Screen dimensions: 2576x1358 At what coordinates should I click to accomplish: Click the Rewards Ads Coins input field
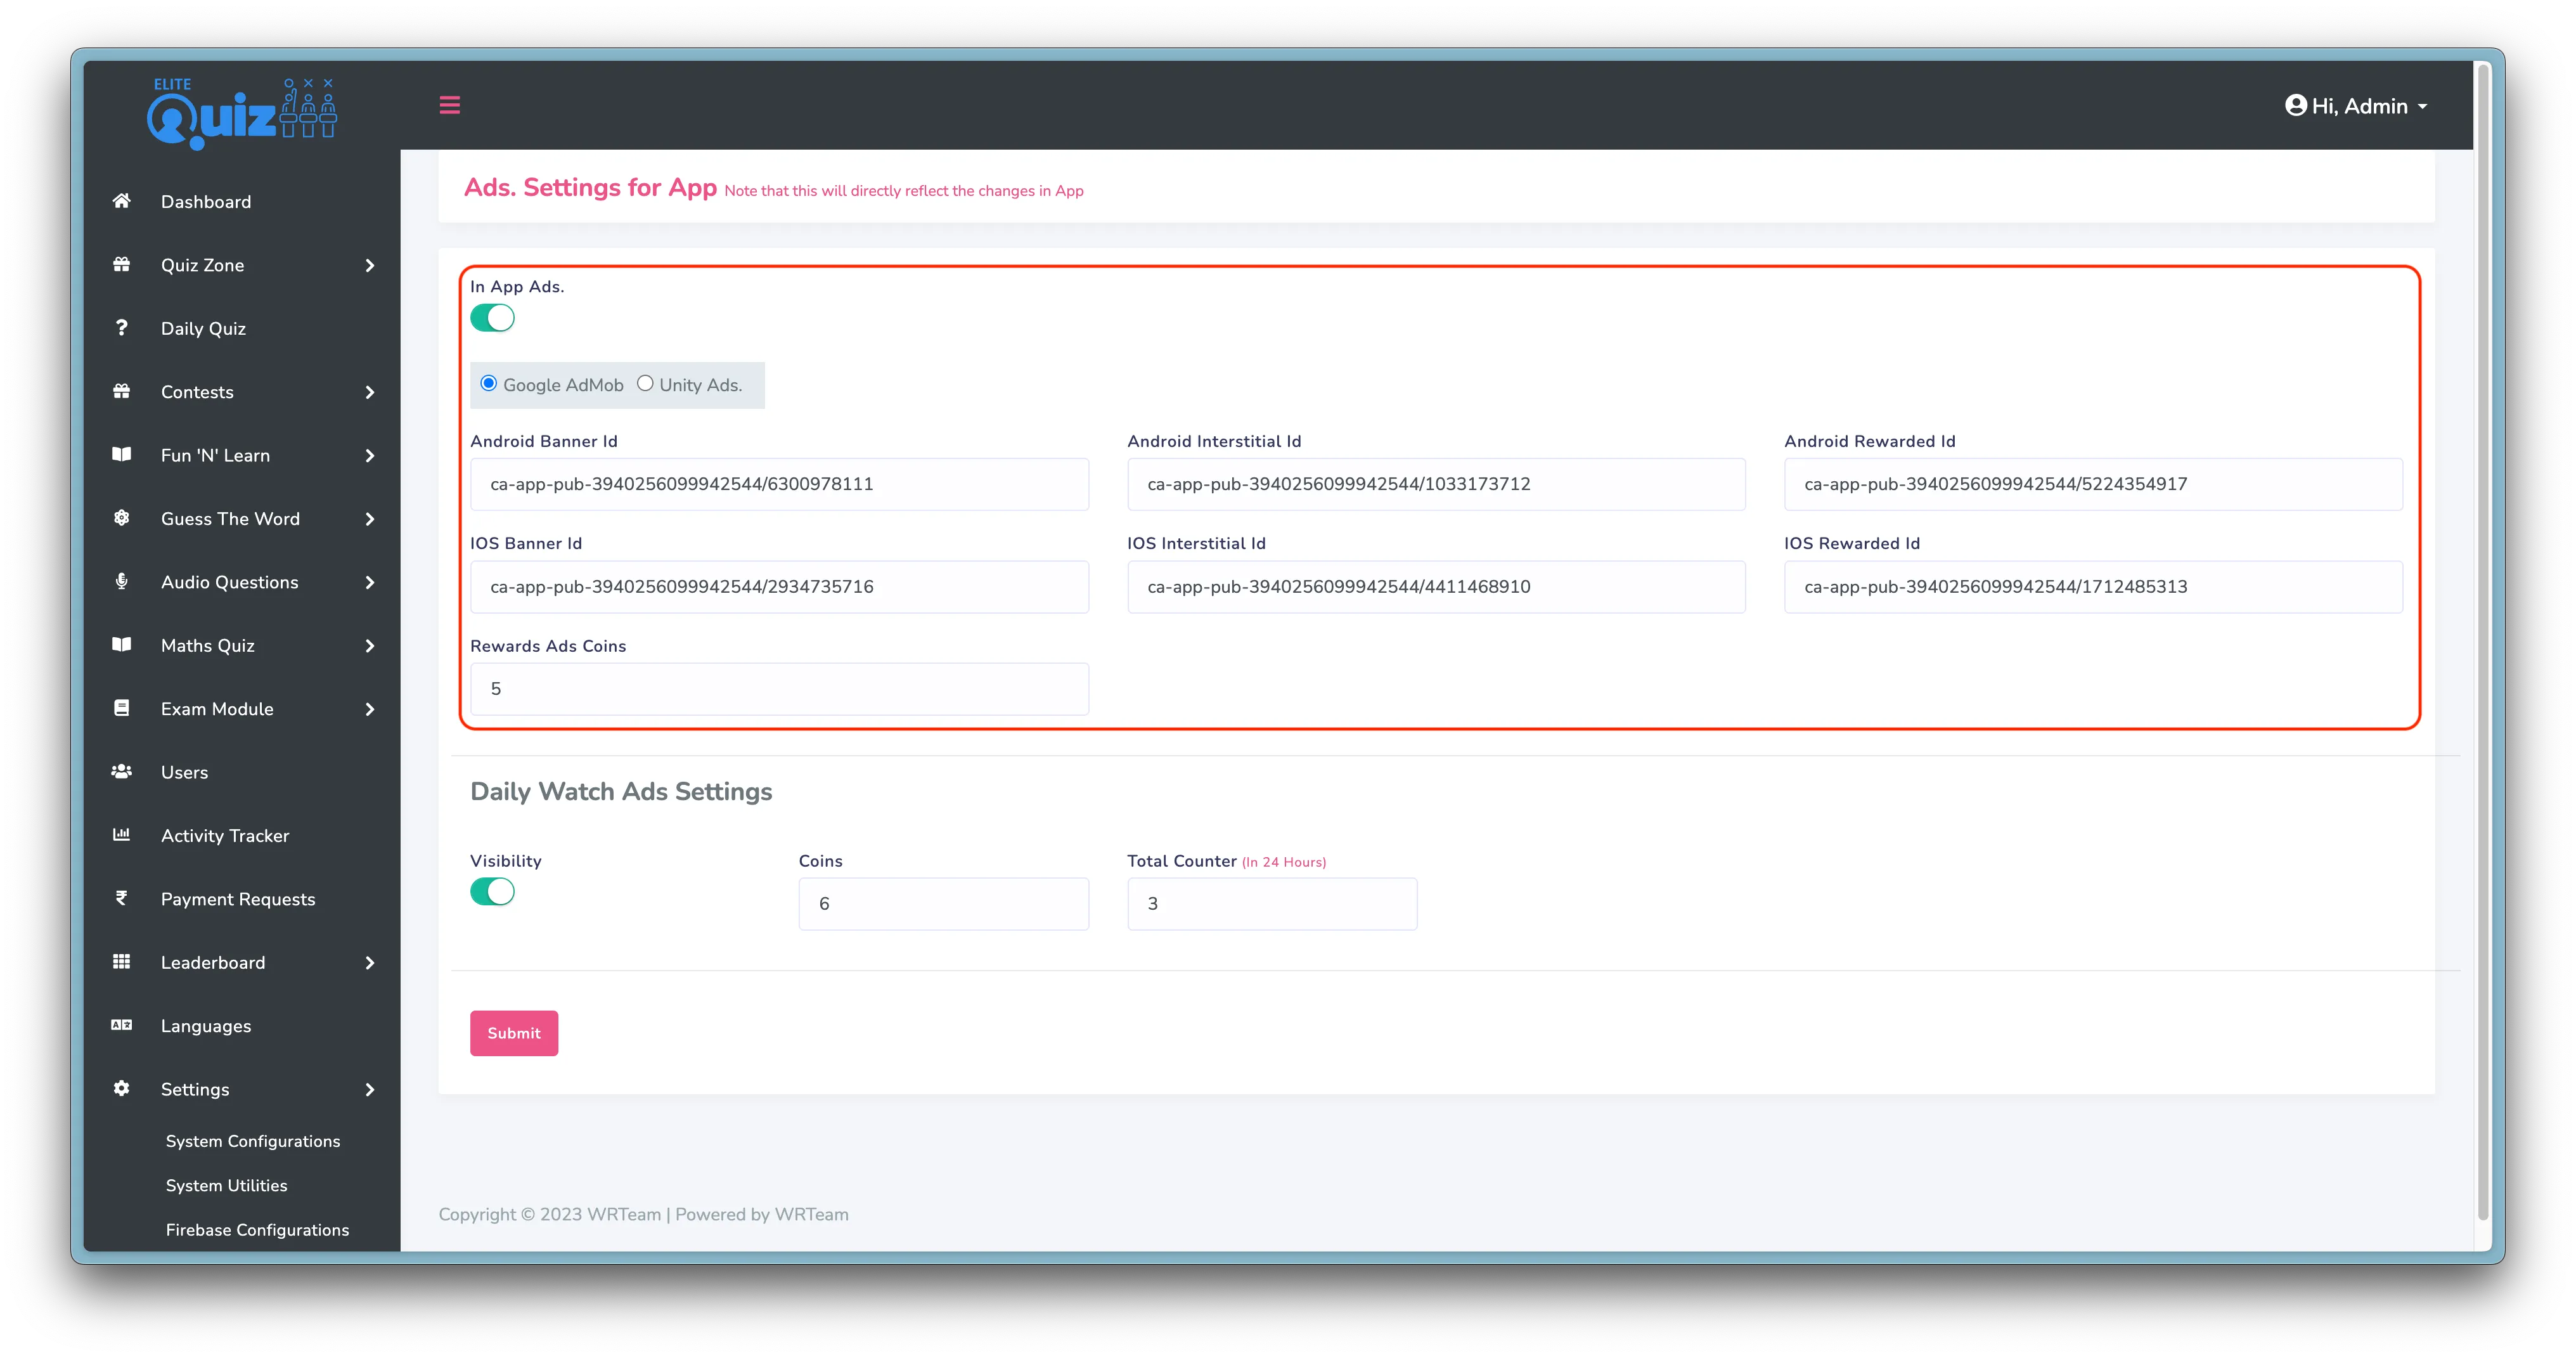point(779,689)
